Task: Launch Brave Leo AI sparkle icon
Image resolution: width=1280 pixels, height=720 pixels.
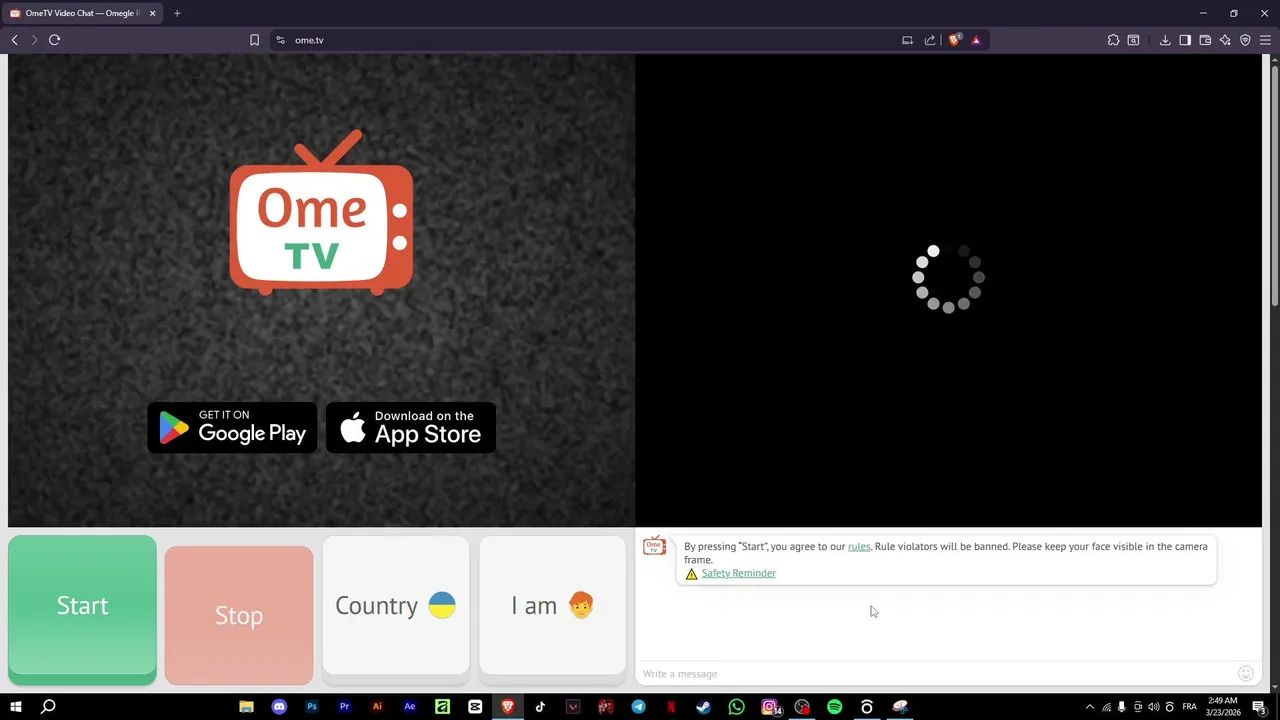Action: pos(1225,40)
